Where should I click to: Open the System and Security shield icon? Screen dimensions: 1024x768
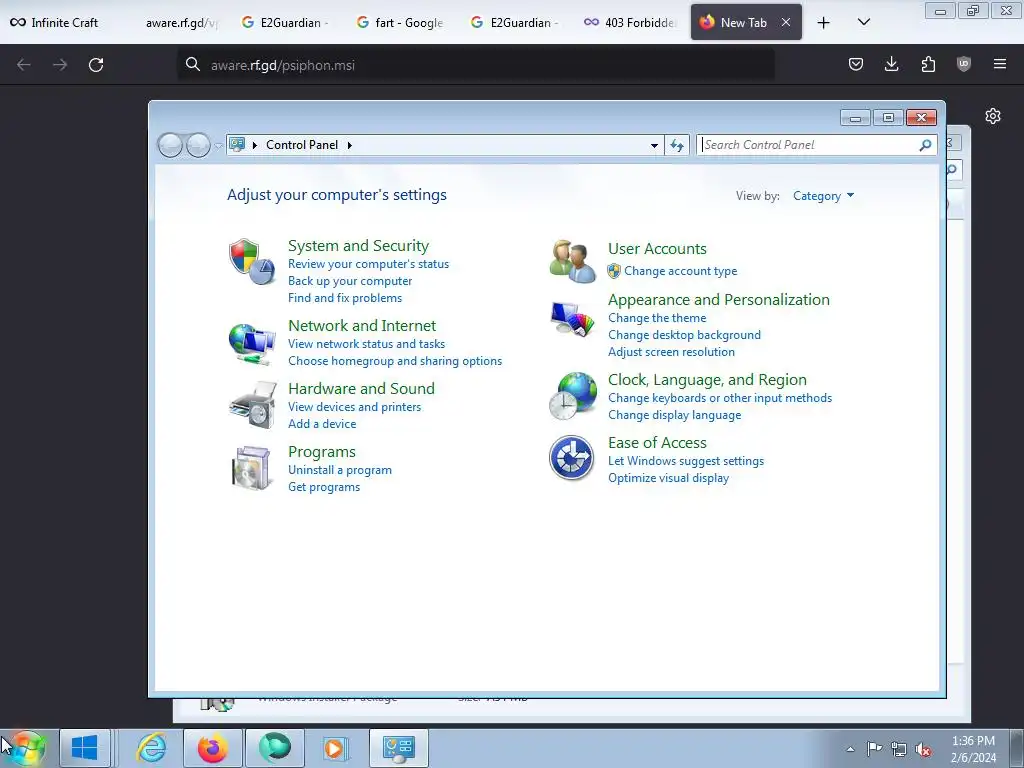[252, 261]
